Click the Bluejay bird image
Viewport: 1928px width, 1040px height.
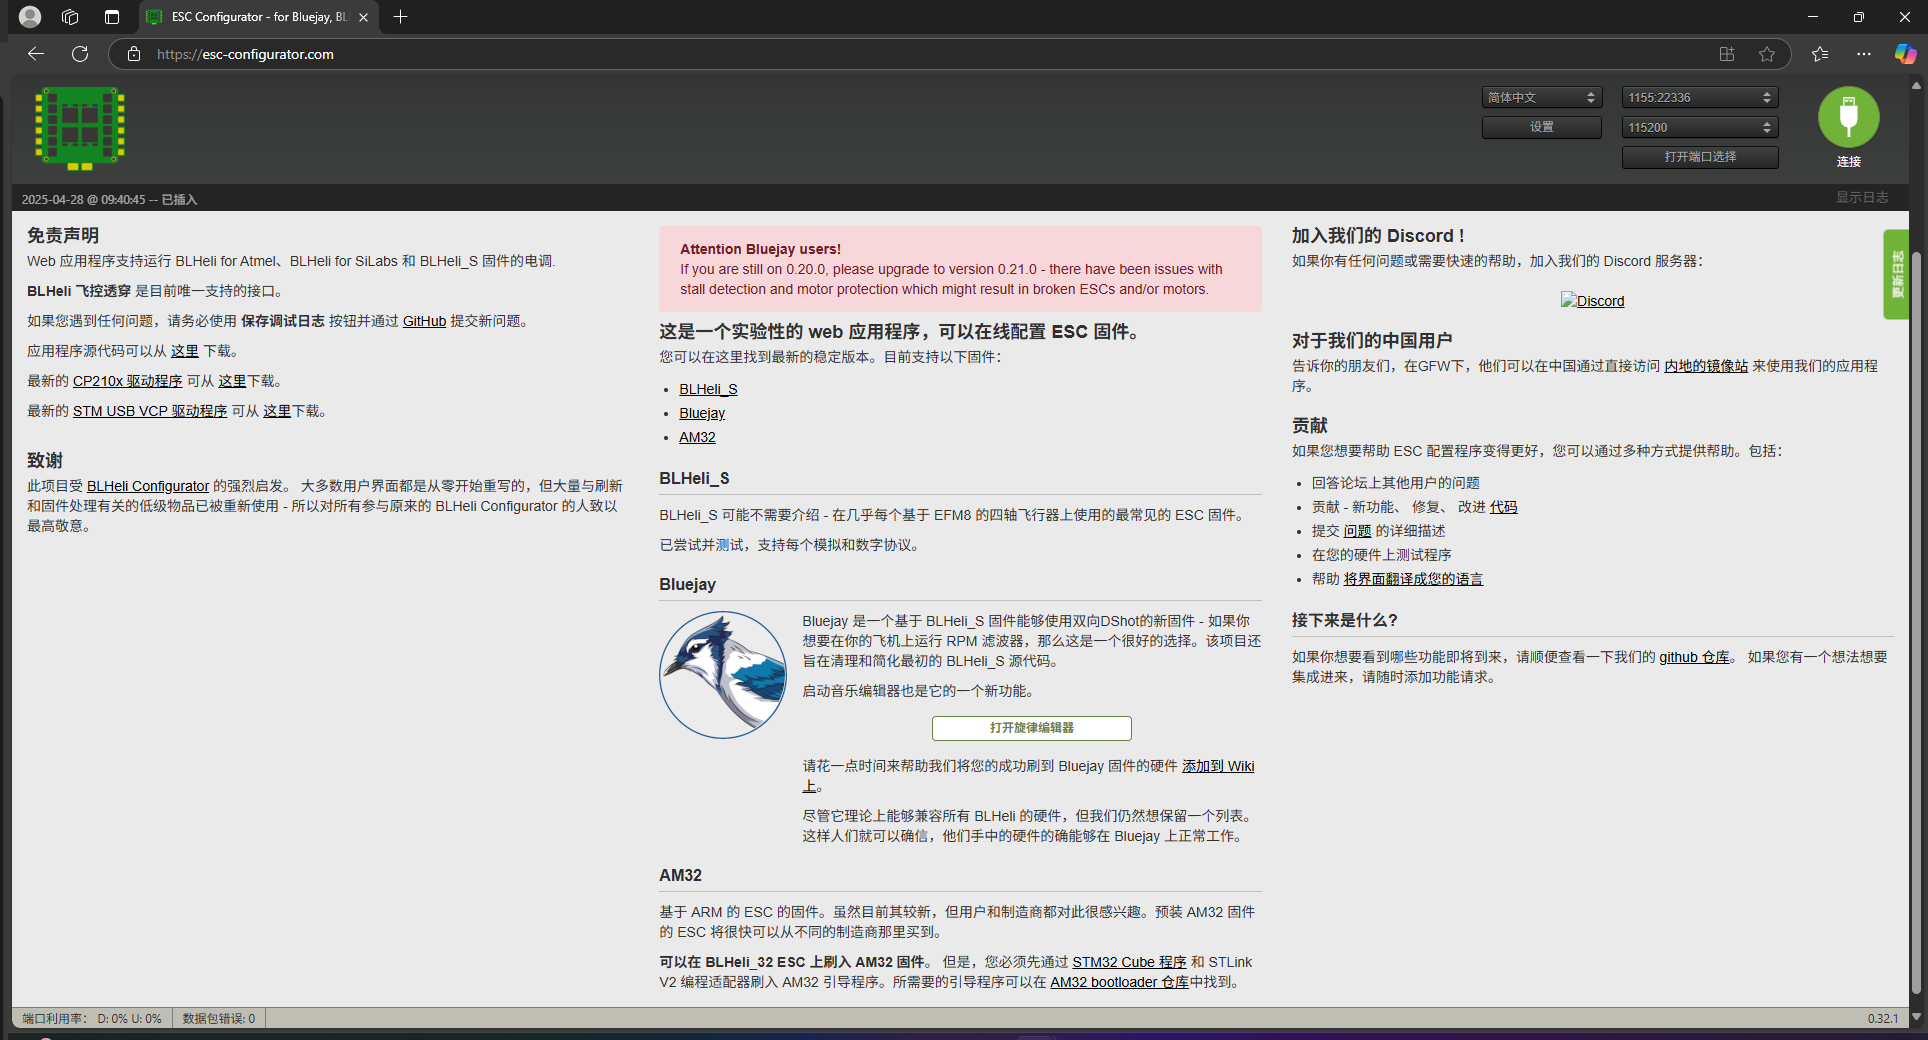point(723,675)
